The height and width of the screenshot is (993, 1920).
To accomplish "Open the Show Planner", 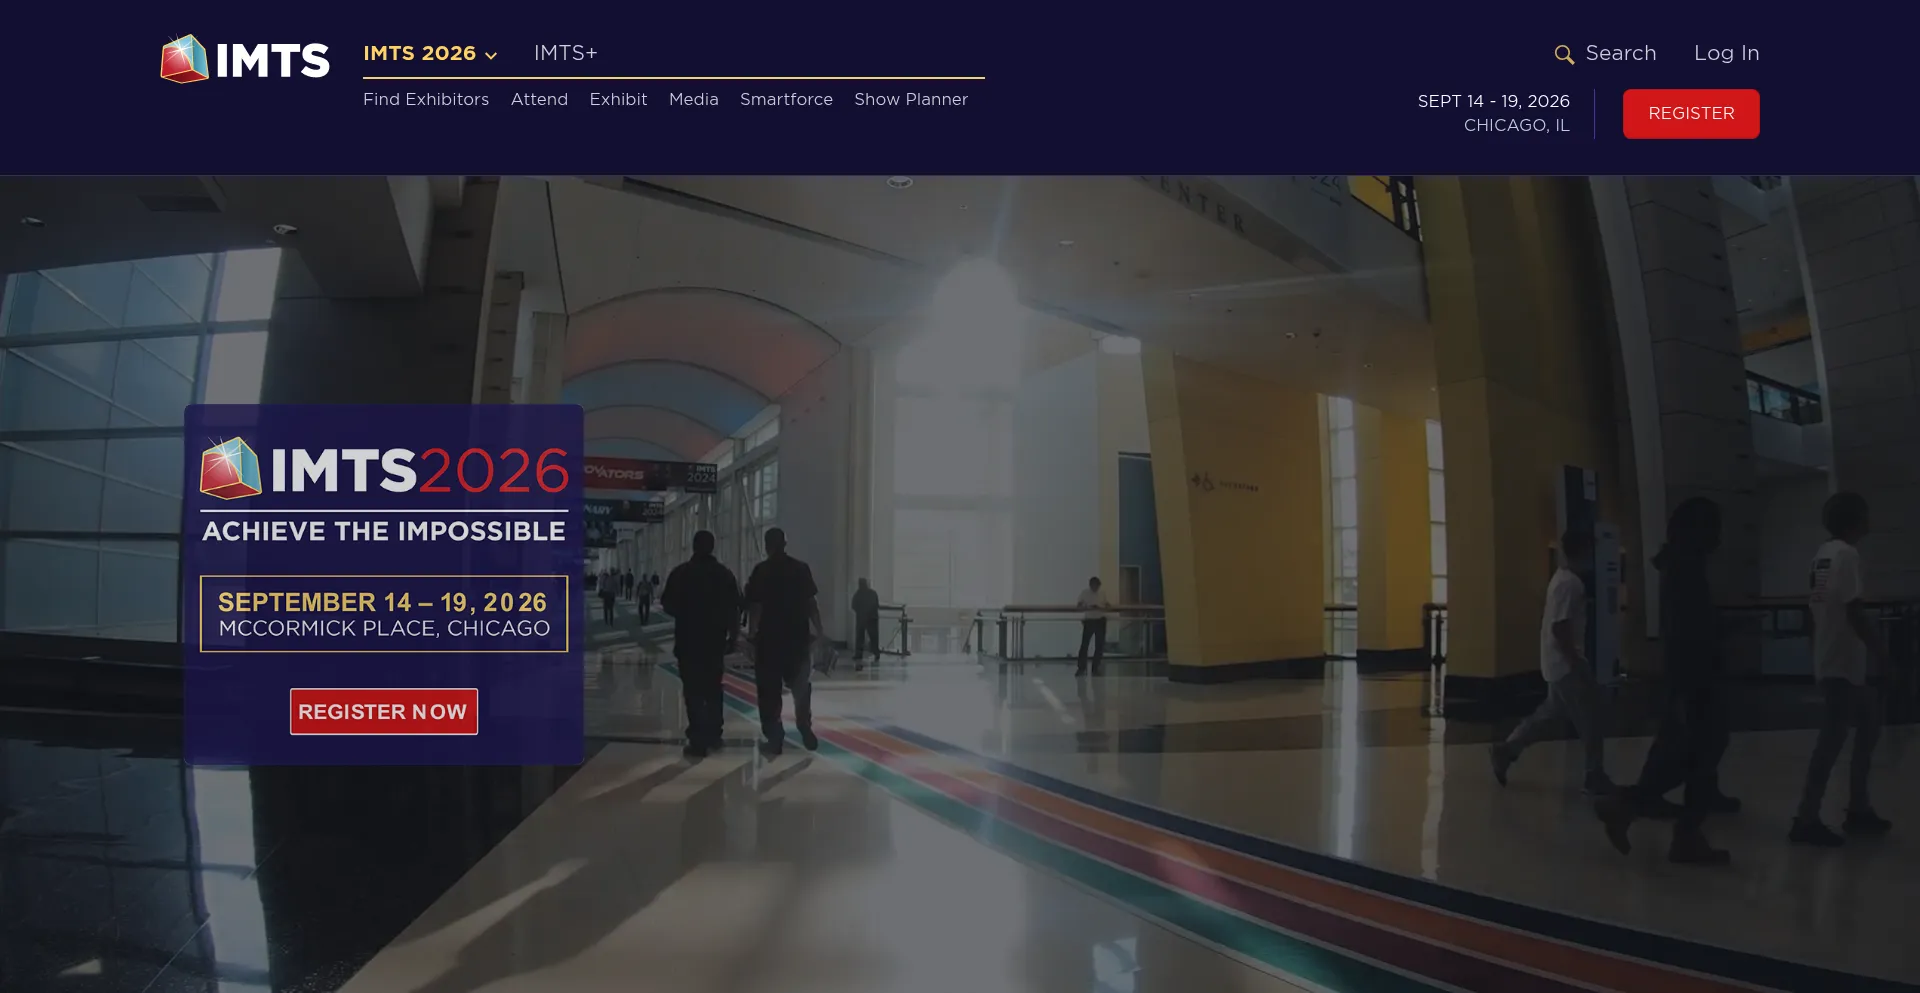I will click(x=910, y=100).
